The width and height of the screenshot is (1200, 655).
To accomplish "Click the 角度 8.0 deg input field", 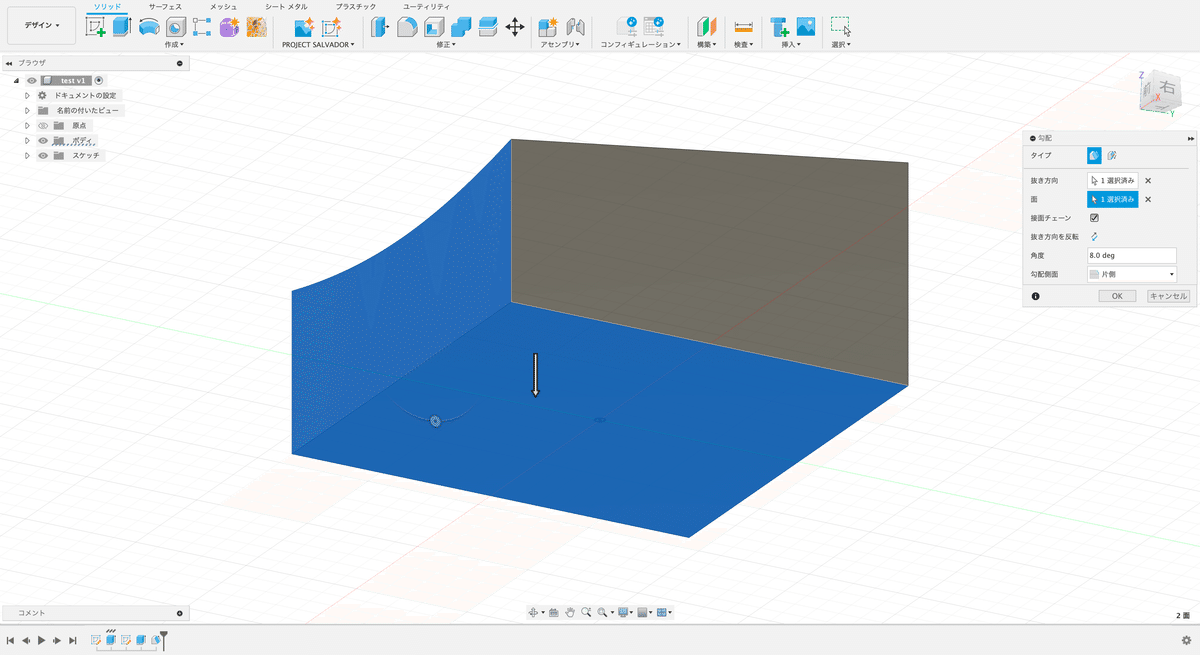I will [x=1132, y=256].
